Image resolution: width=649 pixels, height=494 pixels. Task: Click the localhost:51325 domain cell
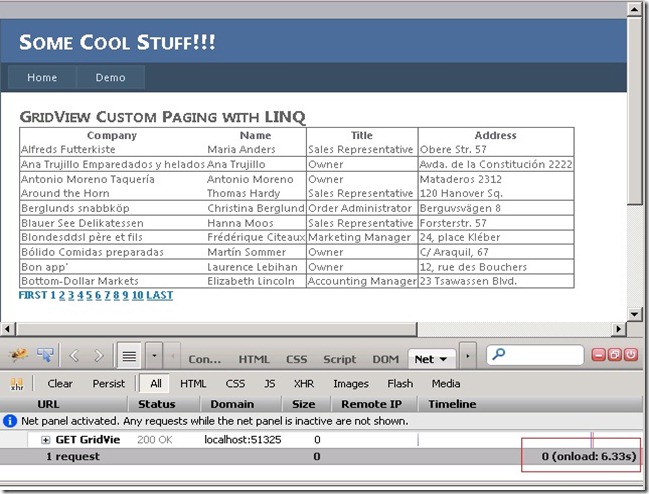tap(243, 439)
